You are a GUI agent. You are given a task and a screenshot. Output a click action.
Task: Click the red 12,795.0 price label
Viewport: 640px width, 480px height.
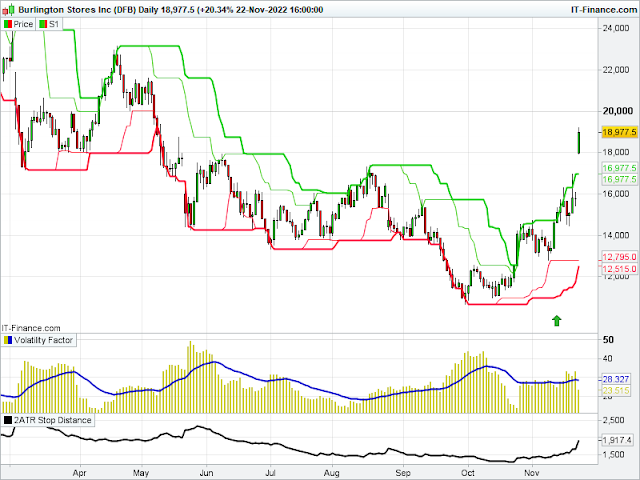point(619,257)
